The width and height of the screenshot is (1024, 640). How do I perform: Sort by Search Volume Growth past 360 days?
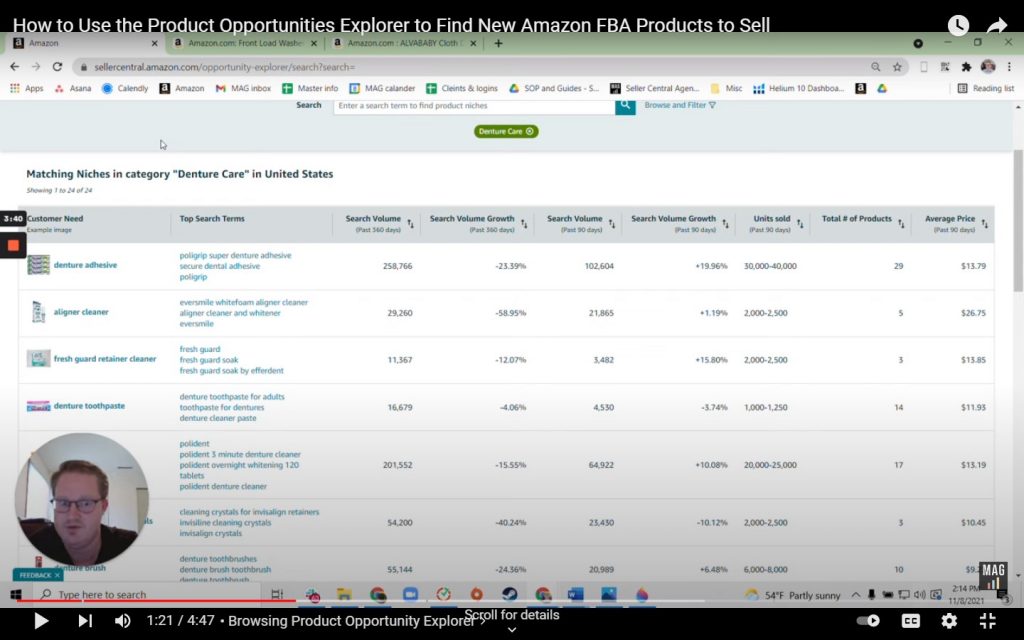coord(524,224)
